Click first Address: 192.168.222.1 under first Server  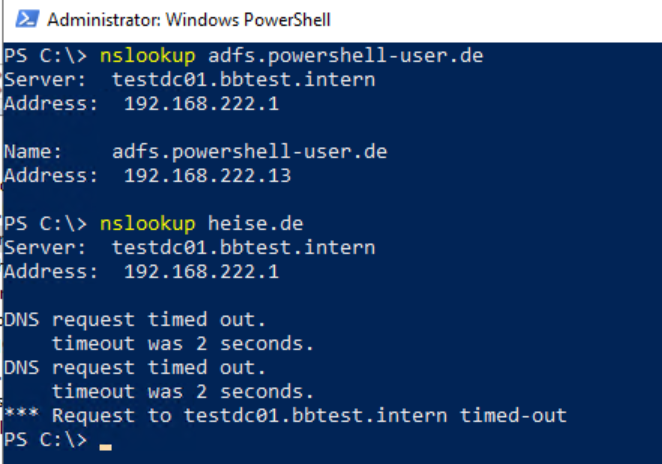[x=141, y=103]
